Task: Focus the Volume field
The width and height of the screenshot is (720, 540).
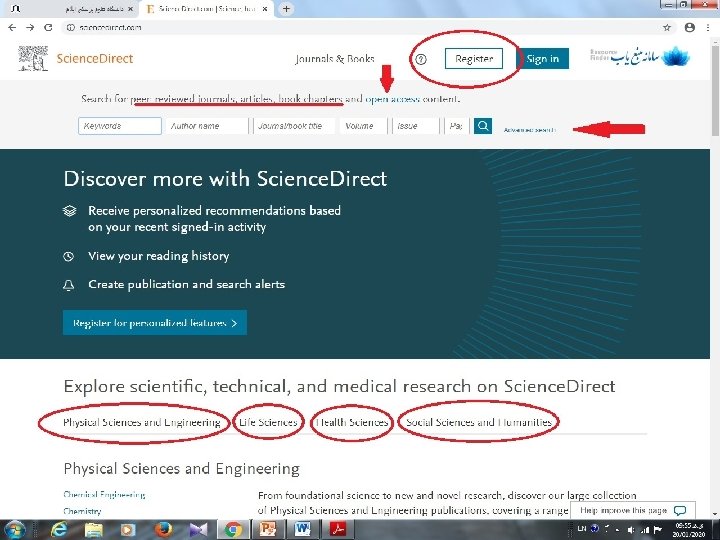Action: [364, 126]
